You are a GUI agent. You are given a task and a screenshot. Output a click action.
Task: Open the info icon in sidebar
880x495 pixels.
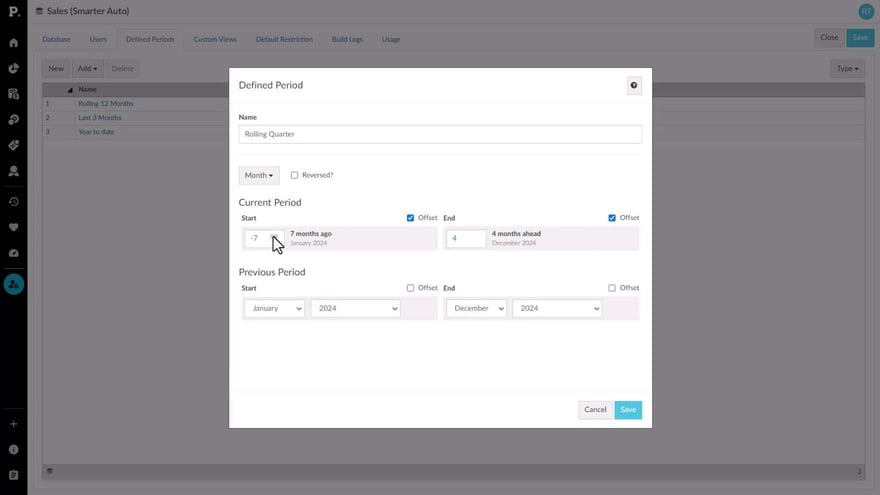click(13, 450)
